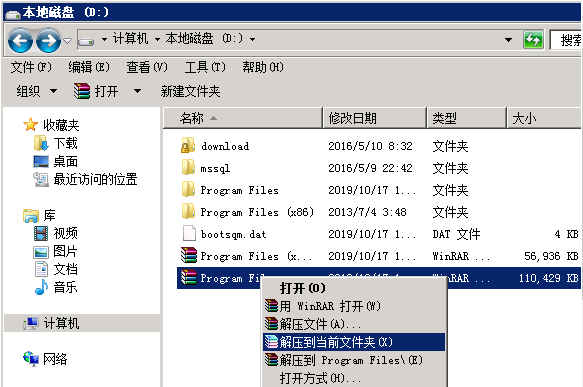583x387 pixels.
Task: Select the locked download folder icon
Action: click(x=188, y=145)
